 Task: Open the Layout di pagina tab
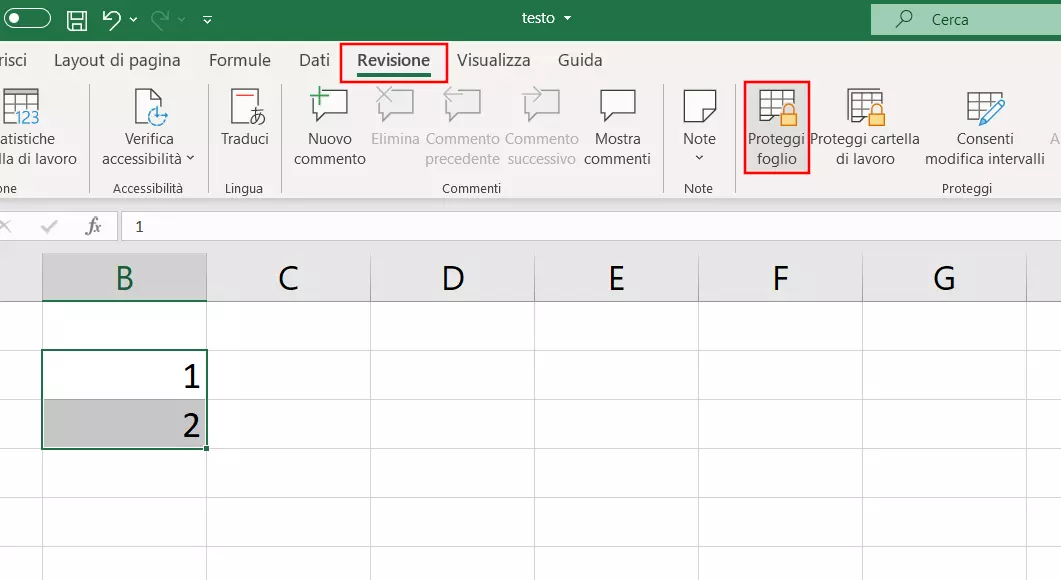117,60
